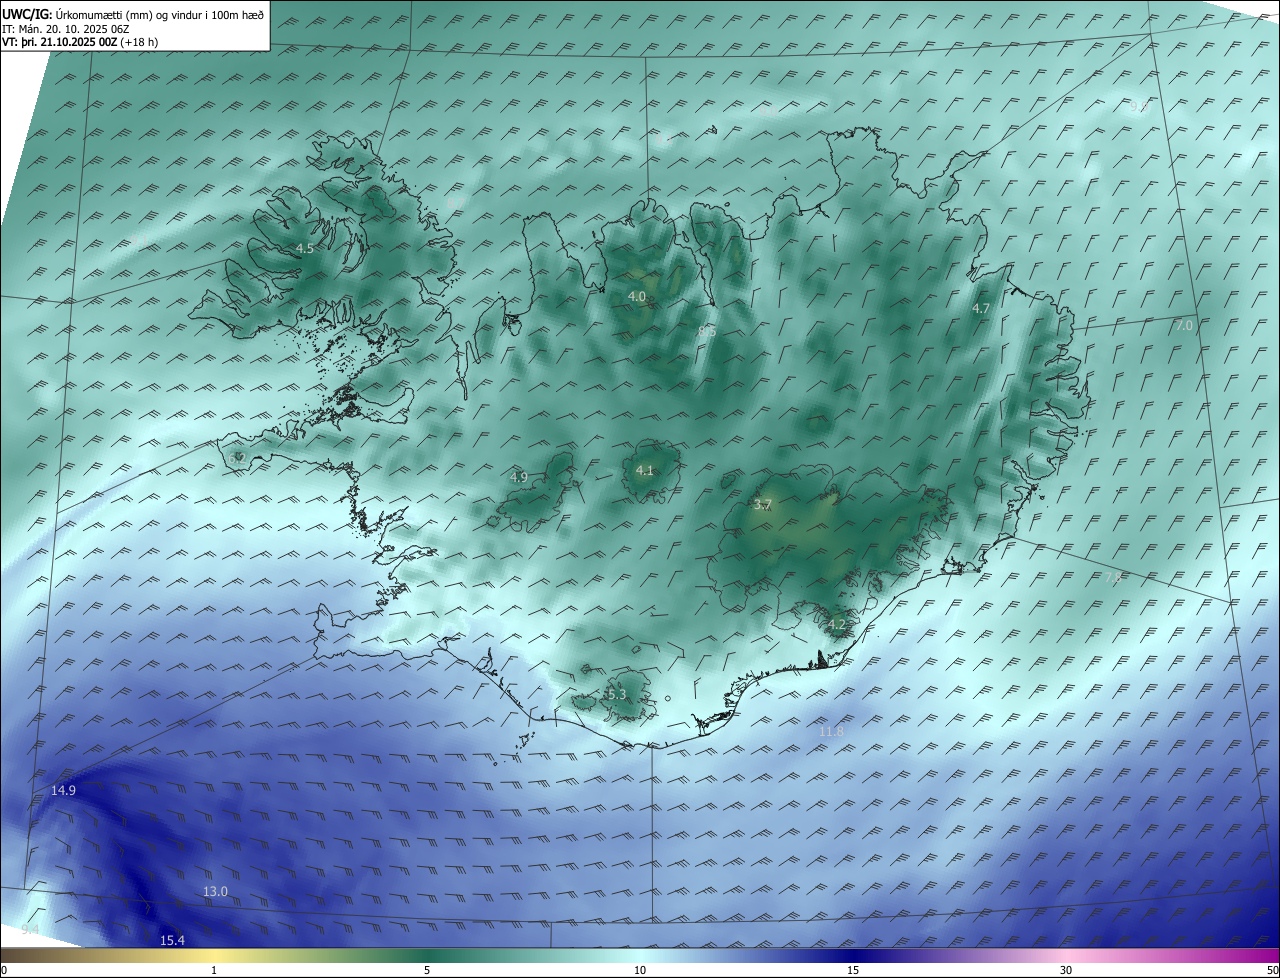Click the 7.0 value off the east coast

pos(1184,326)
